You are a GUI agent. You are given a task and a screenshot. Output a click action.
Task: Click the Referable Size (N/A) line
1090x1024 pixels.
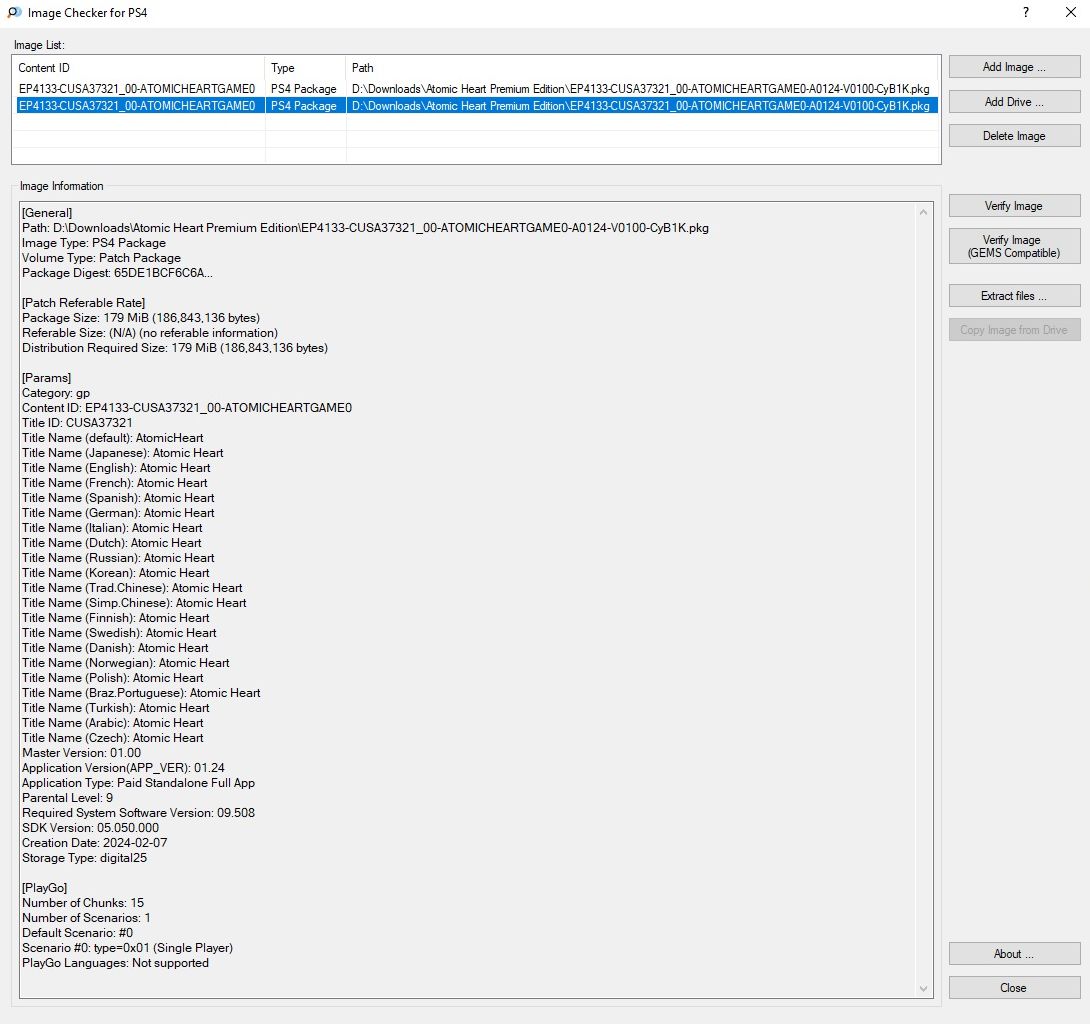coord(150,333)
